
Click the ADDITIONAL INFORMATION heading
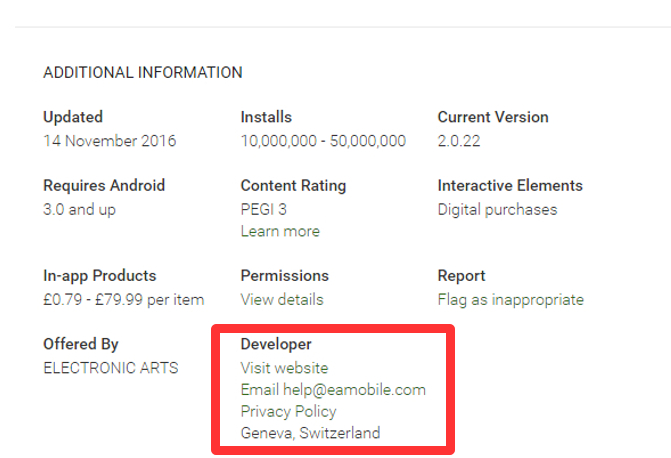coord(142,73)
